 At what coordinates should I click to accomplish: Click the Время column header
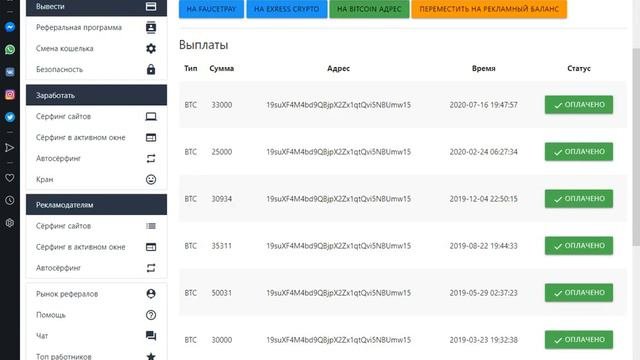484,69
